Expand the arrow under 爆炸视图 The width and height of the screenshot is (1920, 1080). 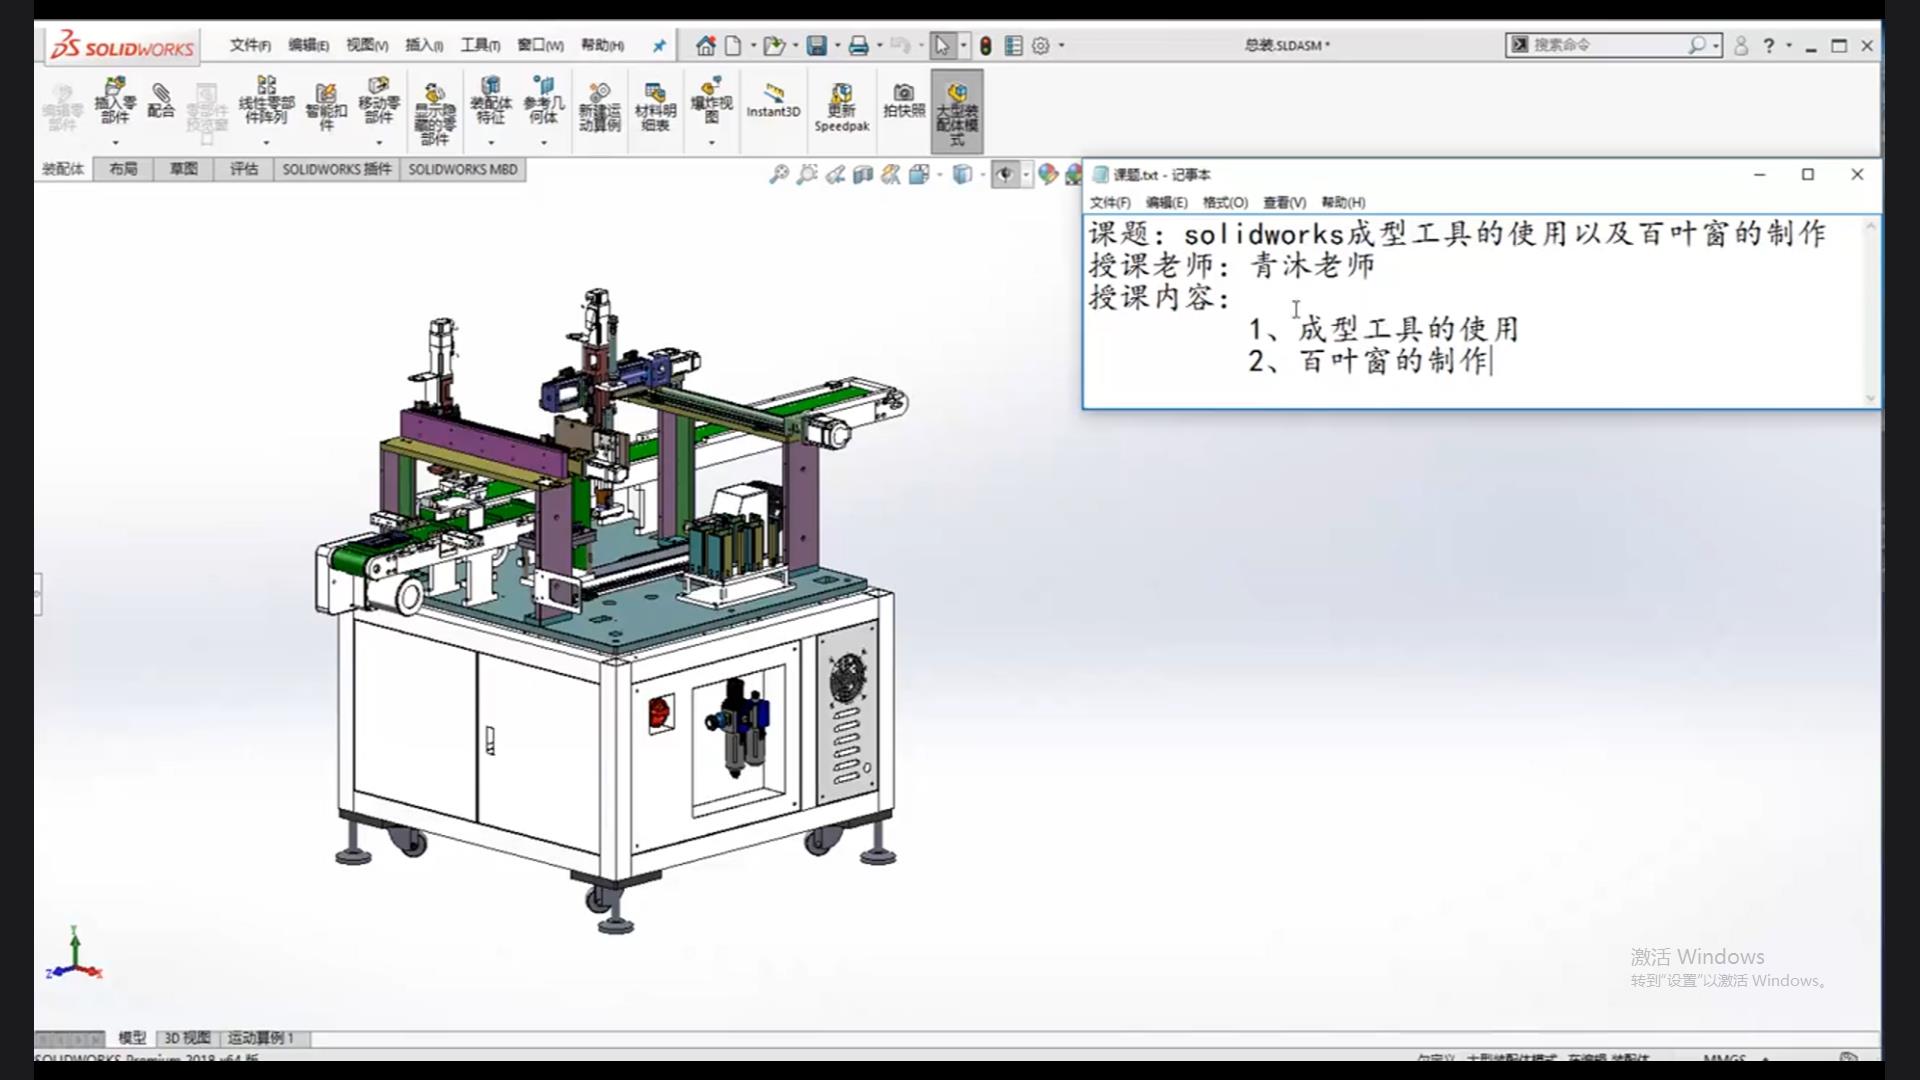(711, 142)
